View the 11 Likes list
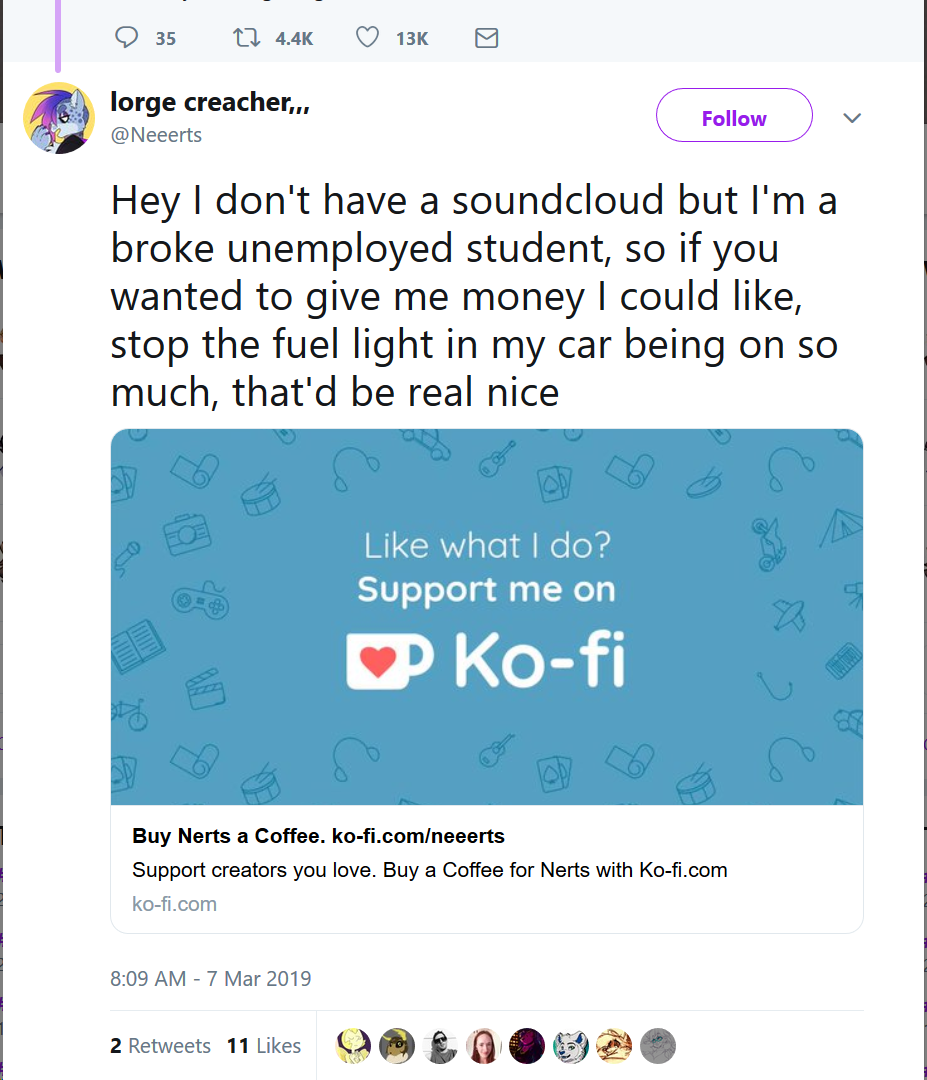The image size is (927, 1080). pyautogui.click(x=264, y=1046)
